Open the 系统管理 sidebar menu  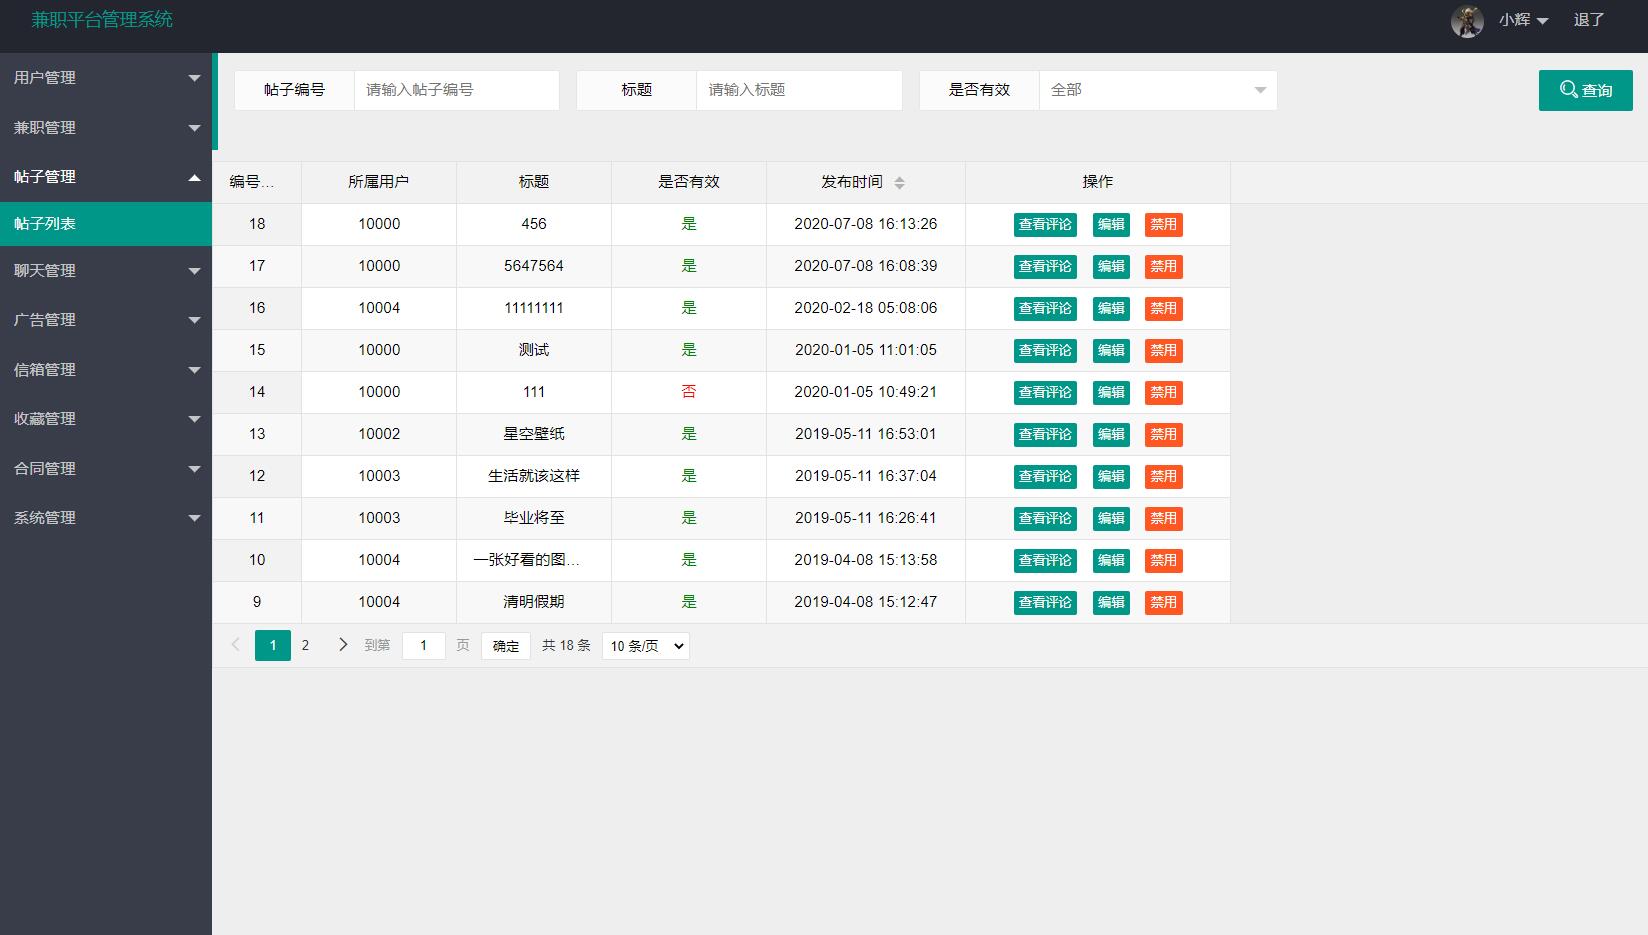[x=106, y=517]
